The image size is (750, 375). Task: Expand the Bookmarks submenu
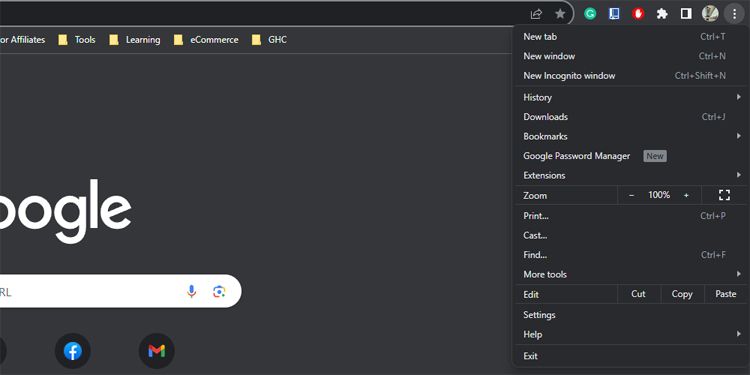(x=631, y=136)
